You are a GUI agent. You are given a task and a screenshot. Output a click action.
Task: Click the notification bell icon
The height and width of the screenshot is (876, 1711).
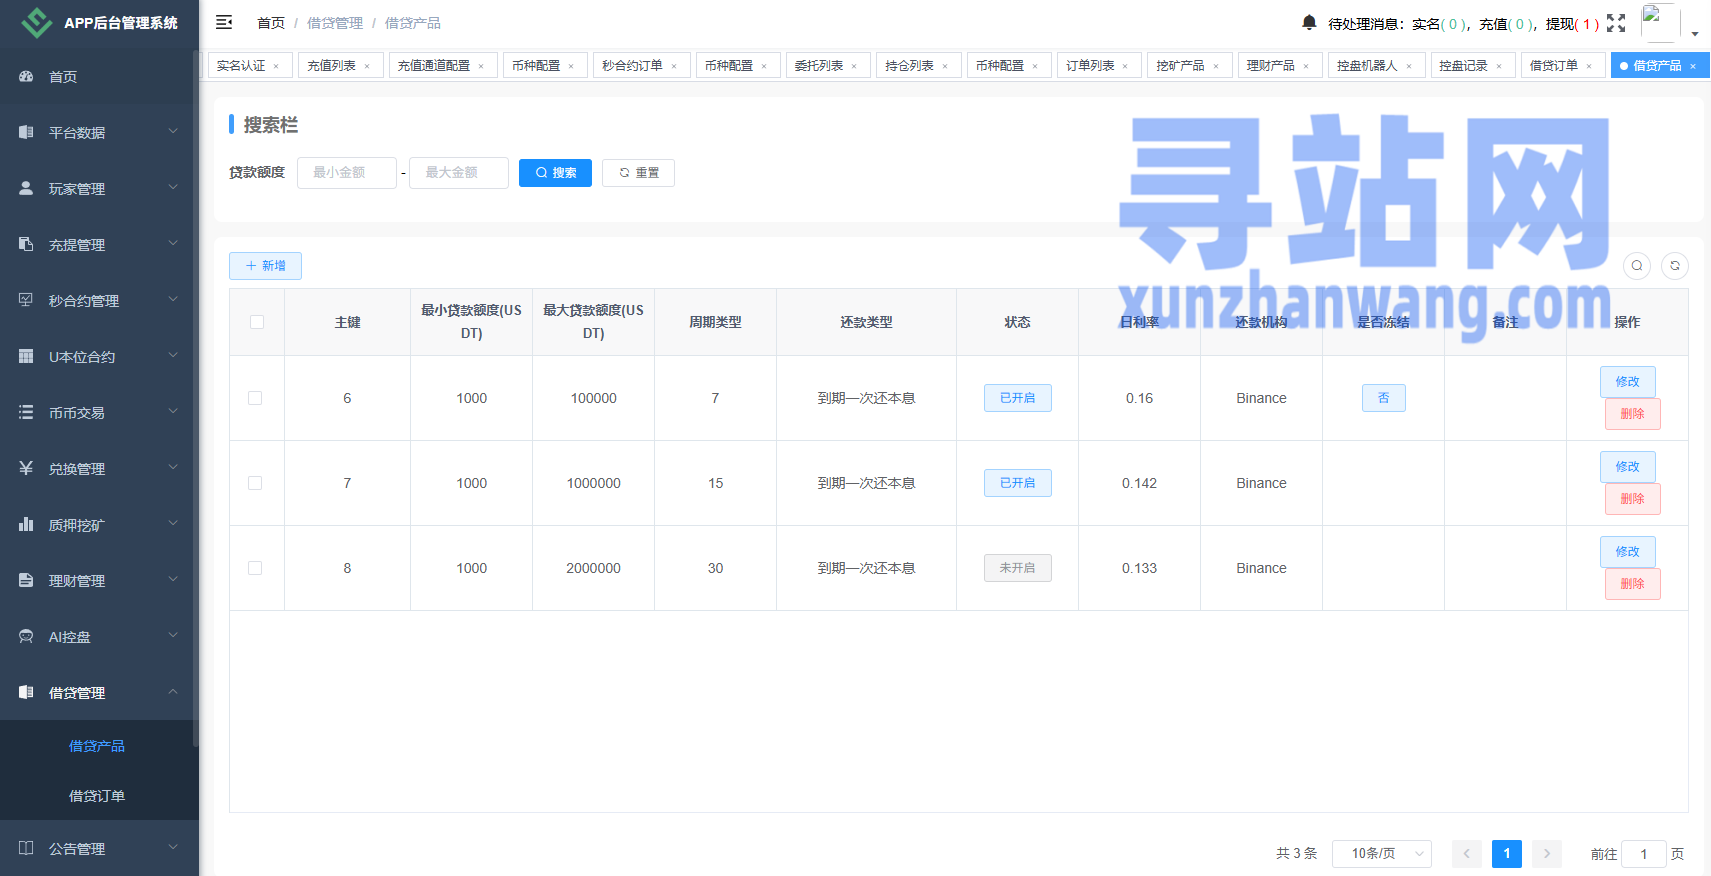1309,22
